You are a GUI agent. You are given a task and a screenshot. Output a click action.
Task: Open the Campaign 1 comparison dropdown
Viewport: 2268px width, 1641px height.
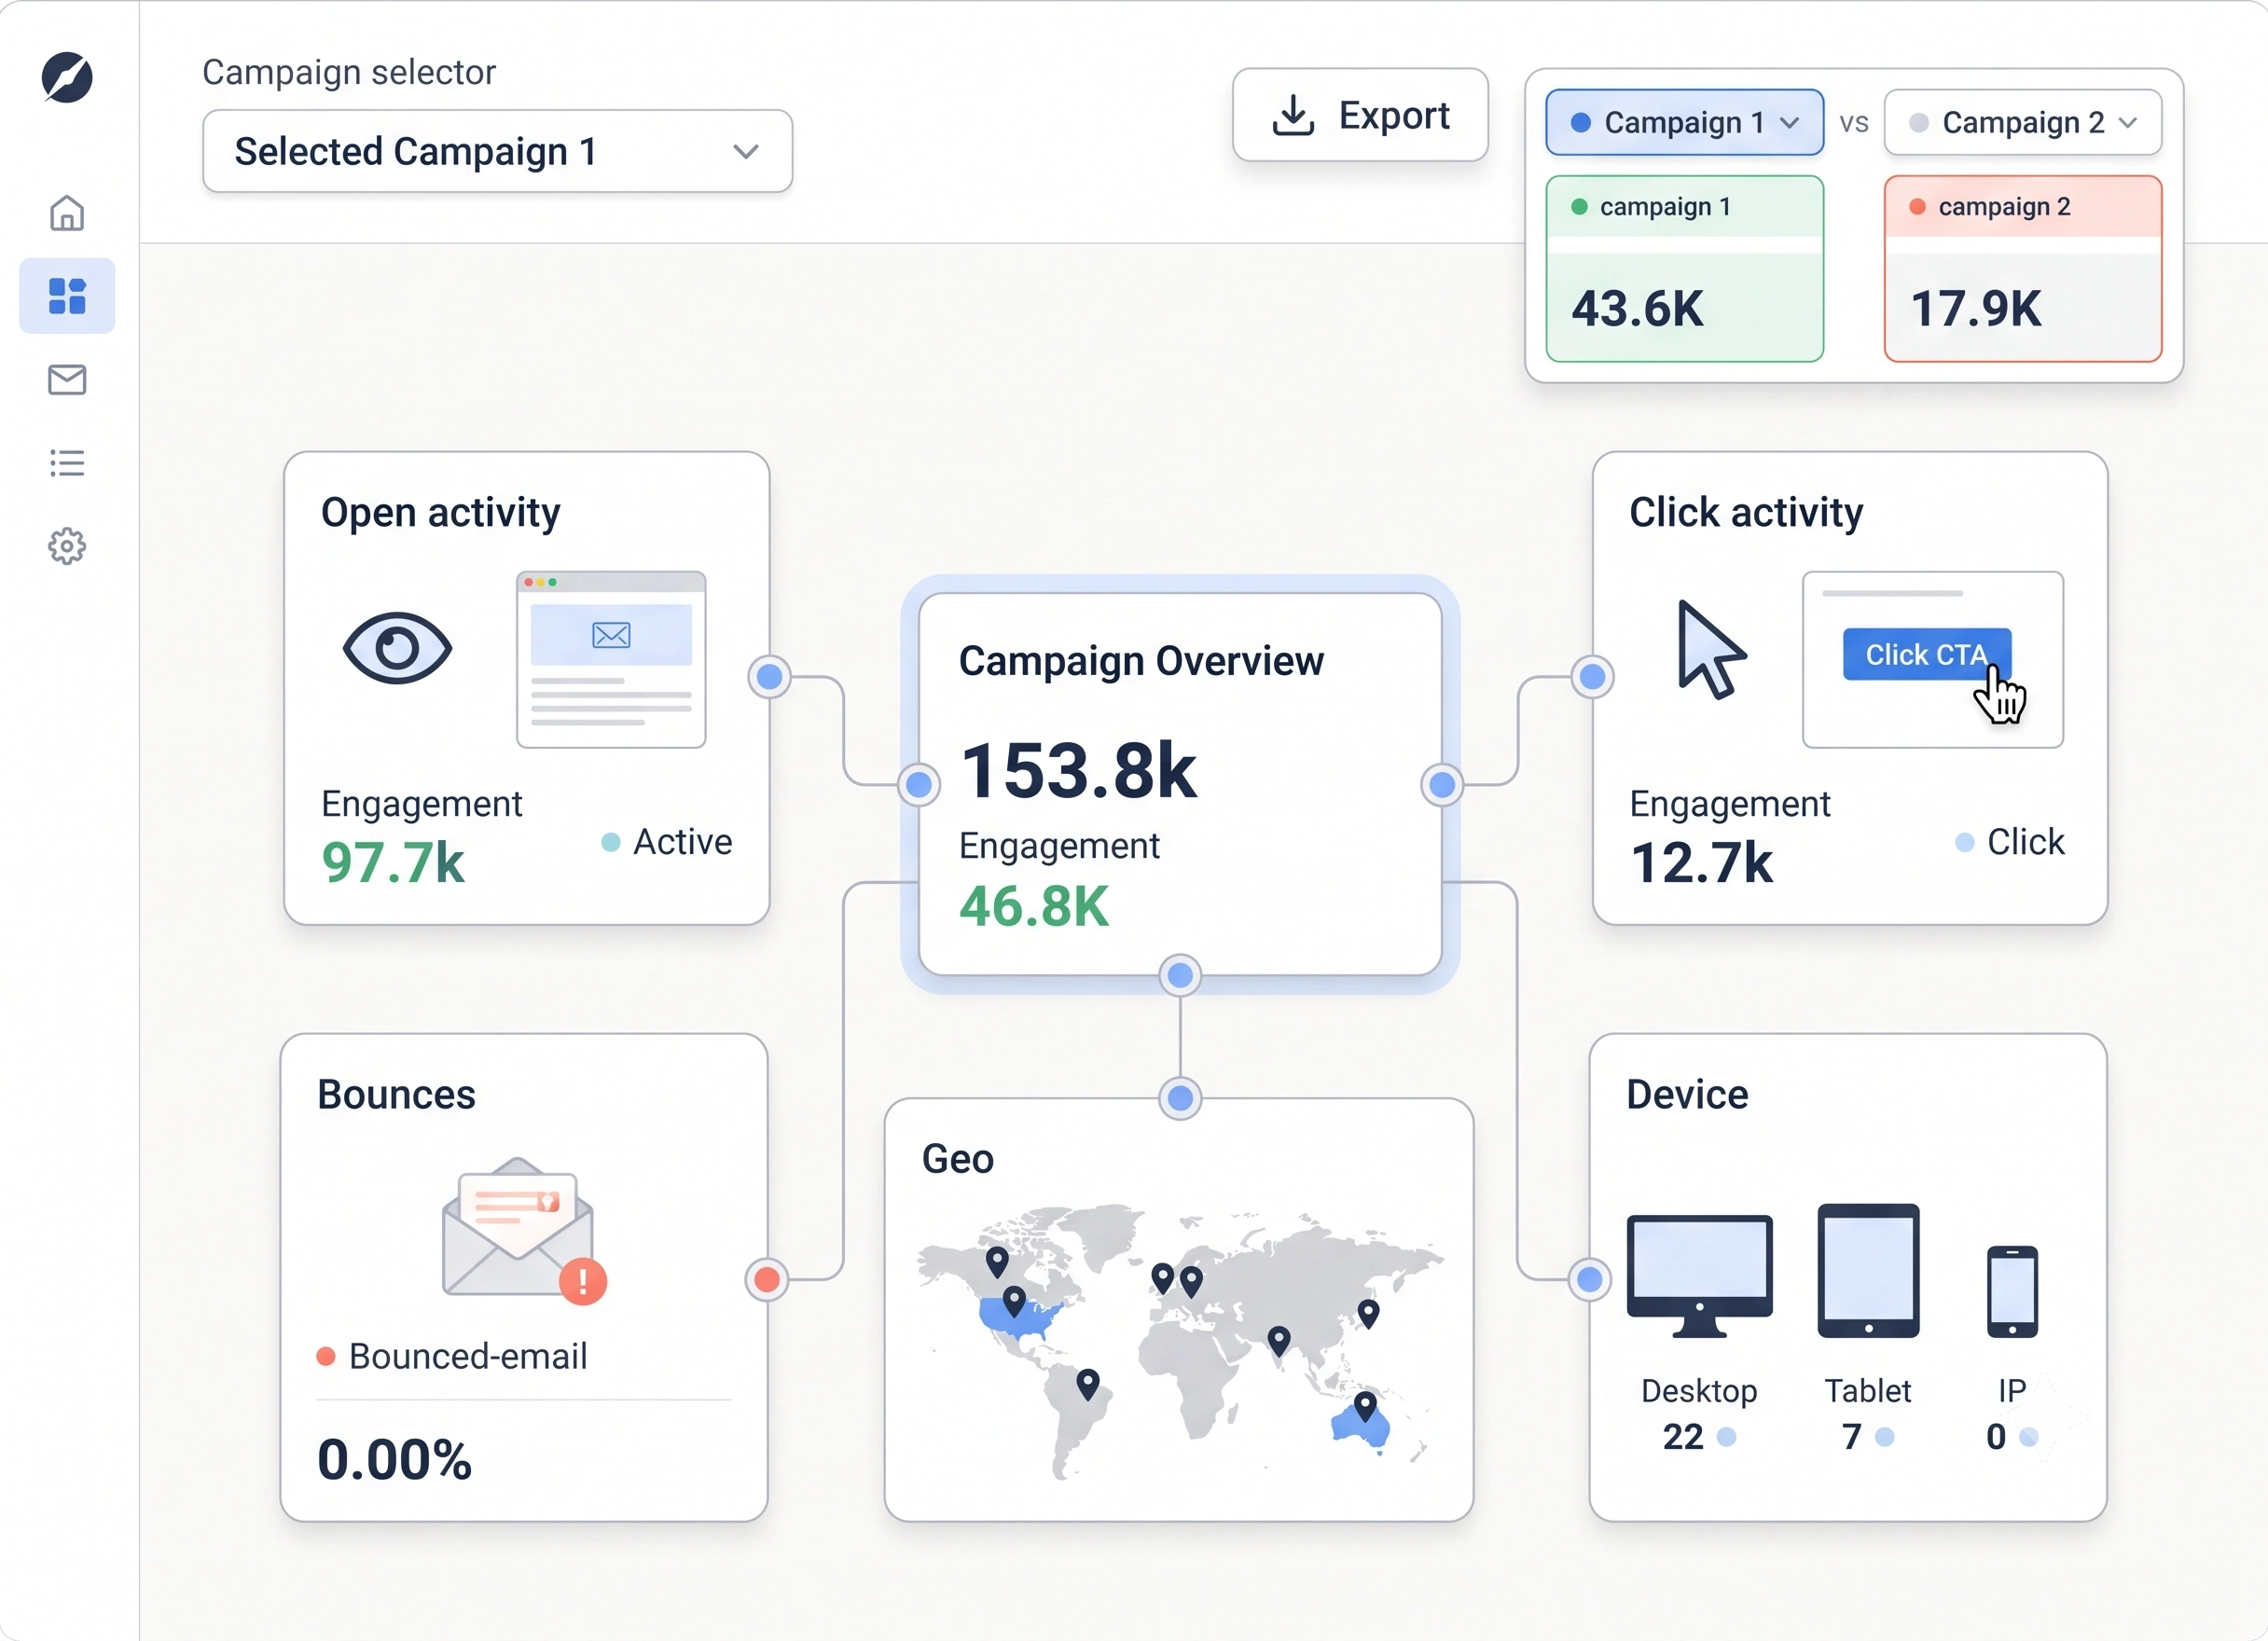coord(1684,122)
